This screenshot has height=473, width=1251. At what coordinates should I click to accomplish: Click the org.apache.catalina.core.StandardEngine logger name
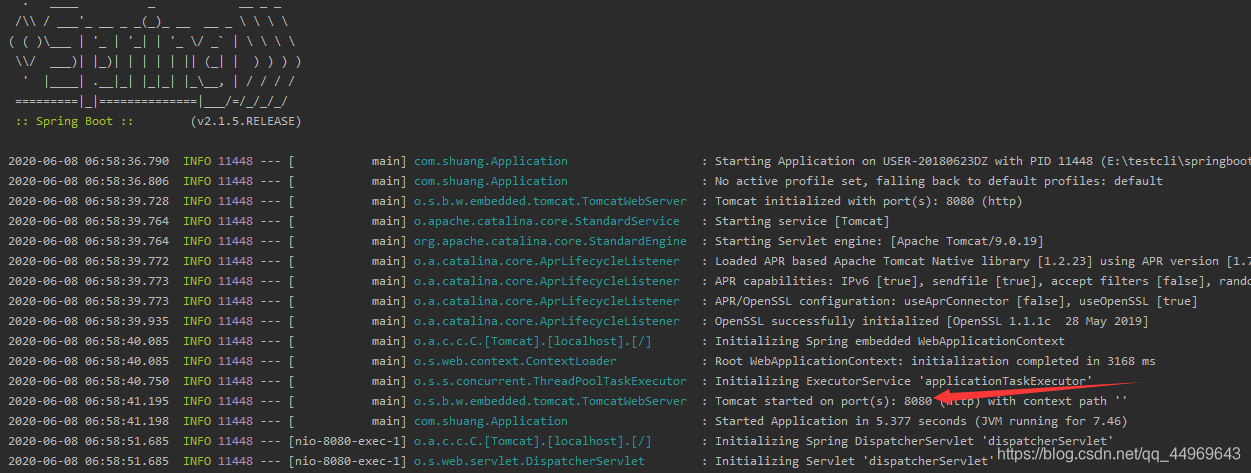click(x=550, y=241)
